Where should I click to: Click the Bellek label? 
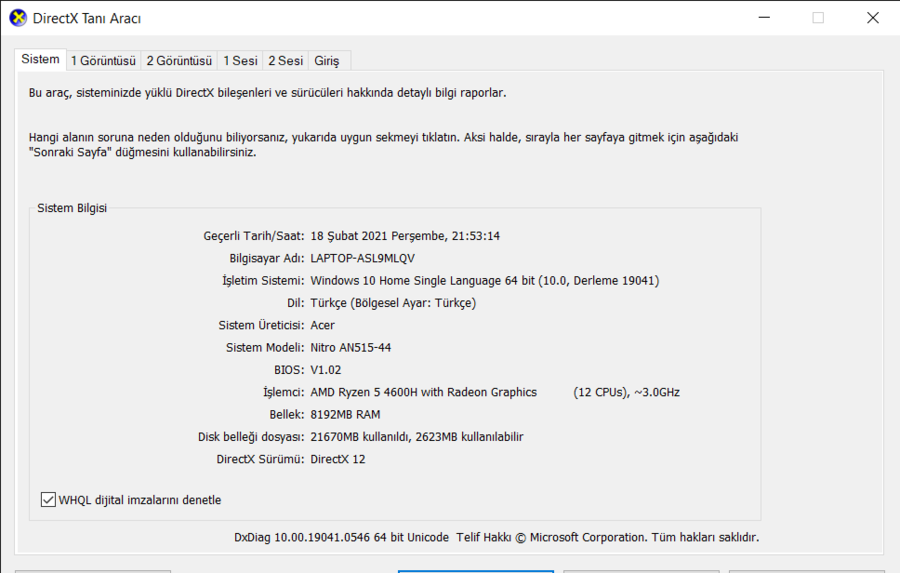coord(286,415)
